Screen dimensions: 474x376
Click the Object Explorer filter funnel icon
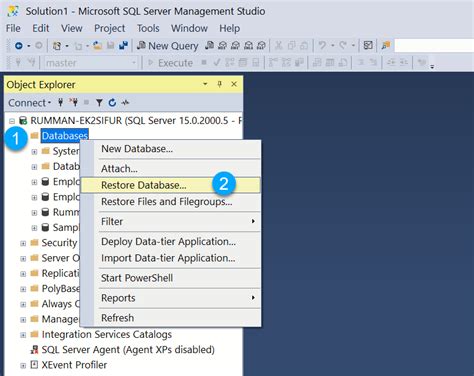click(99, 103)
